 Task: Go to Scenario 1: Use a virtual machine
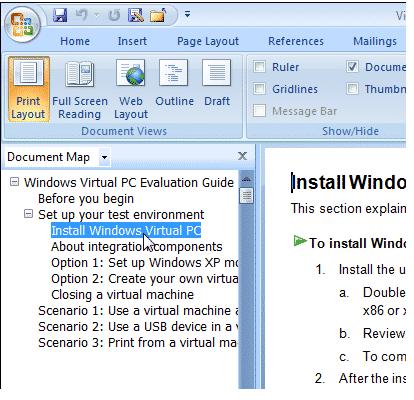(138, 311)
